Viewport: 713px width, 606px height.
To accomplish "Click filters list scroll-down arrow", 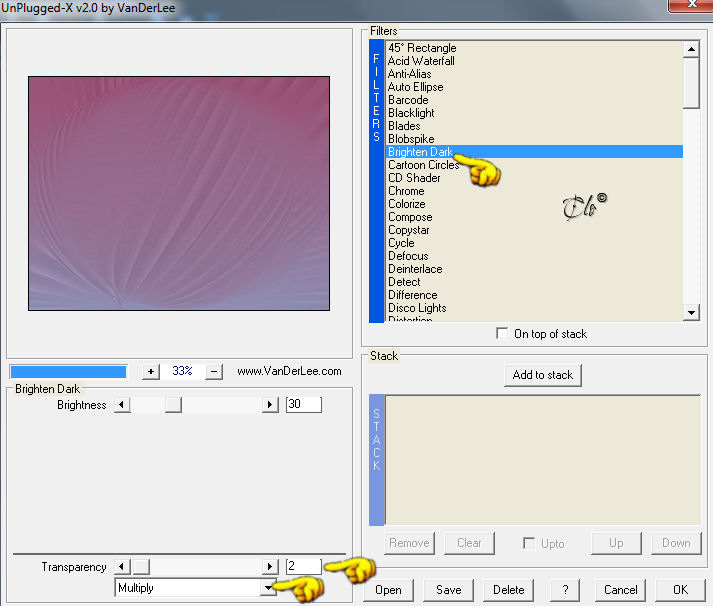I will tap(691, 312).
